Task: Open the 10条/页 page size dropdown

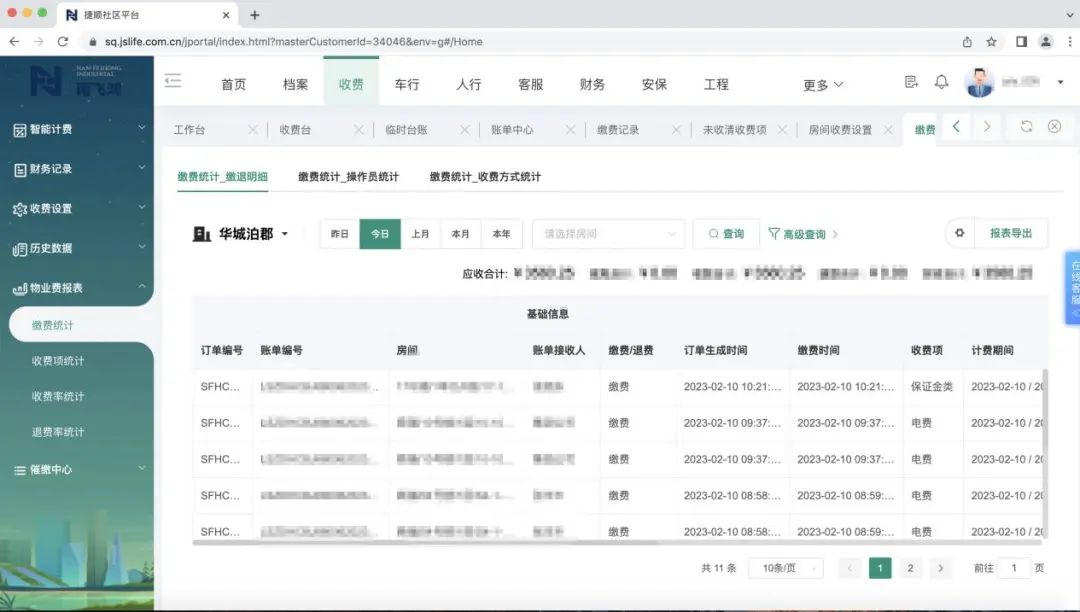Action: [x=786, y=567]
